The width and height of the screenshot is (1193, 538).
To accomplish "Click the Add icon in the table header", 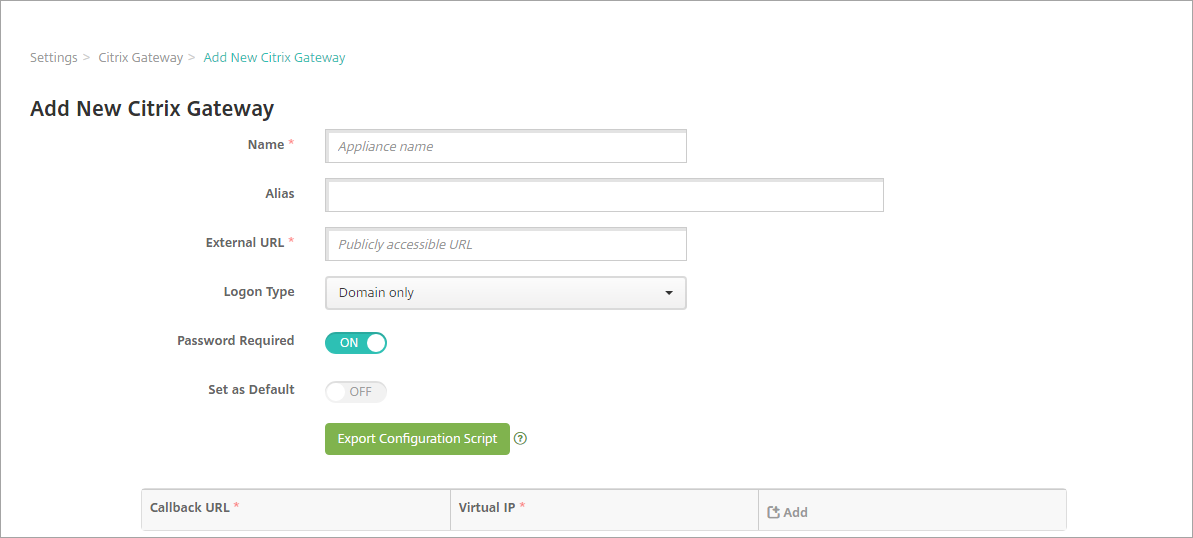I will click(x=773, y=512).
